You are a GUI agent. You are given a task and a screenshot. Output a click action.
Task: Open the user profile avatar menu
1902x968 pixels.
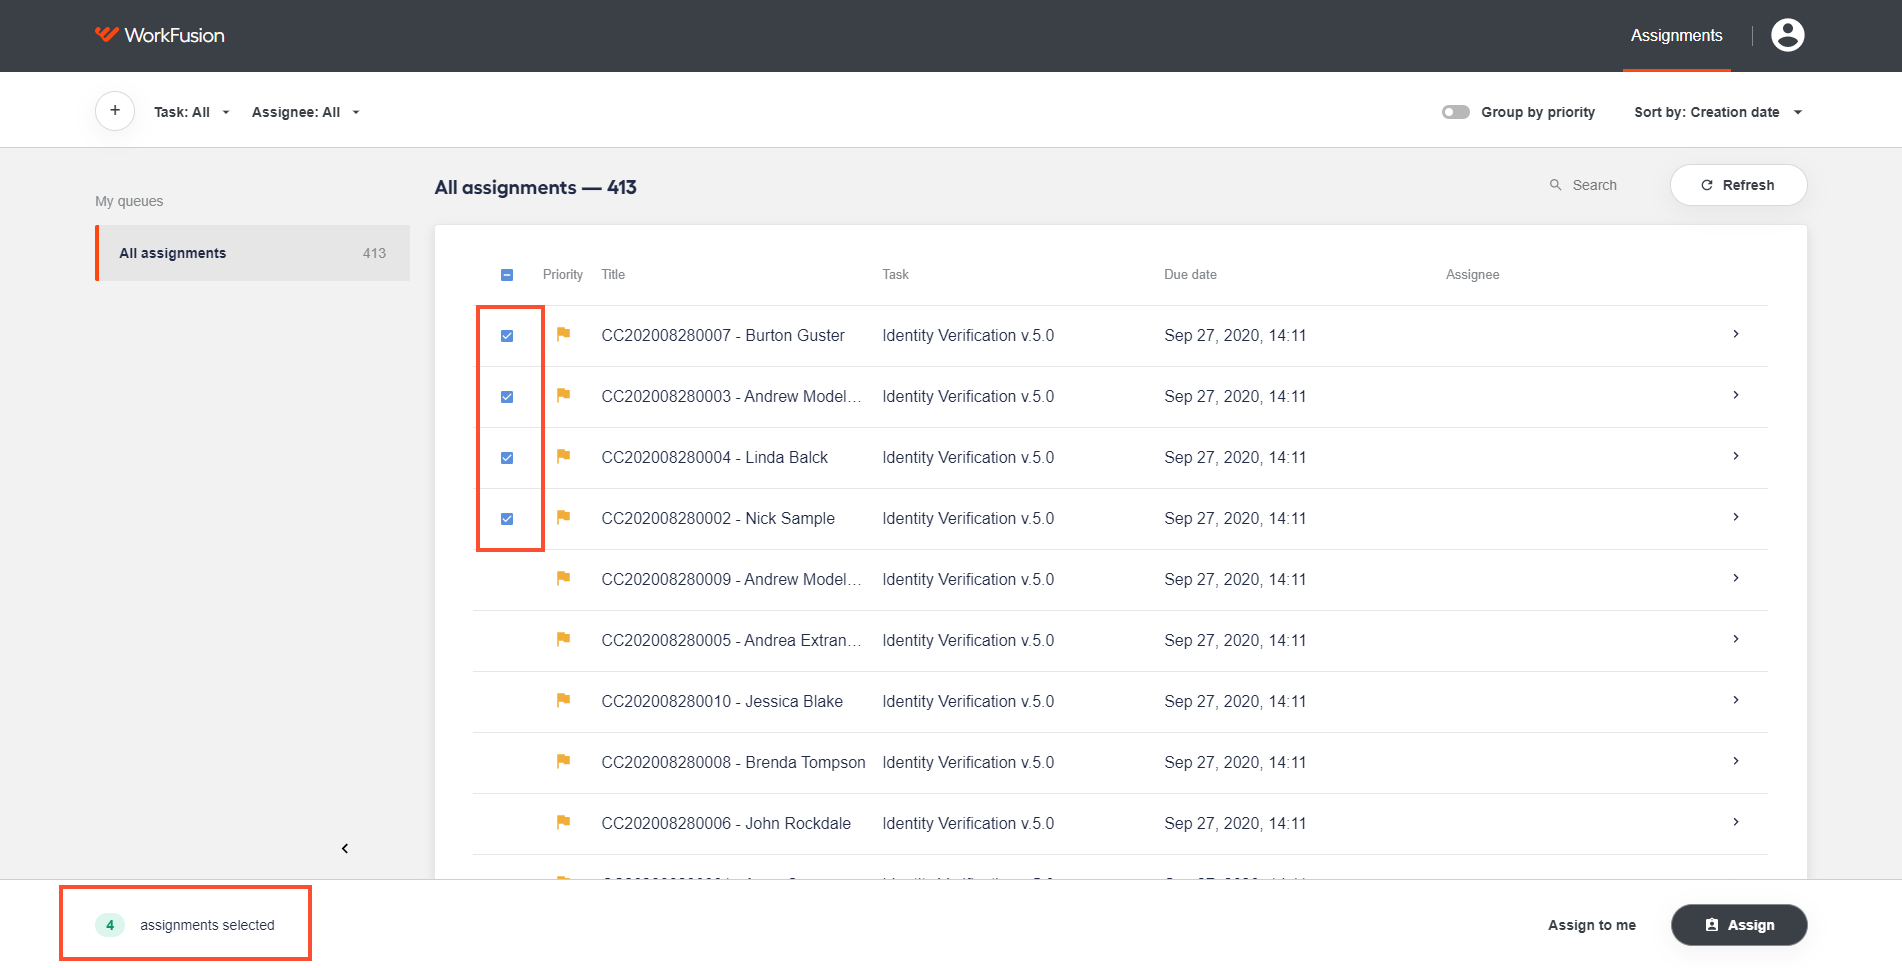pyautogui.click(x=1787, y=35)
